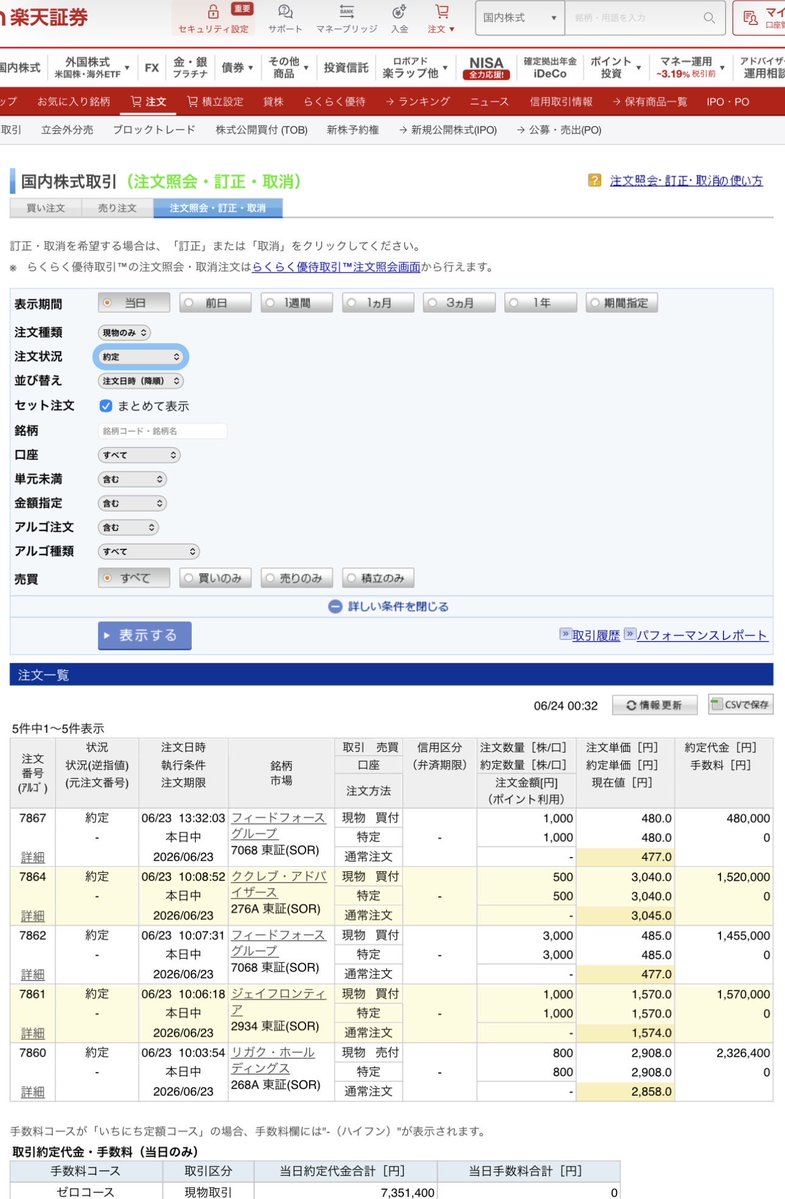Screen dimensions: 785x1199
Task: Open ククレブ・アドバイザーズ stock link
Action: coord(278,884)
